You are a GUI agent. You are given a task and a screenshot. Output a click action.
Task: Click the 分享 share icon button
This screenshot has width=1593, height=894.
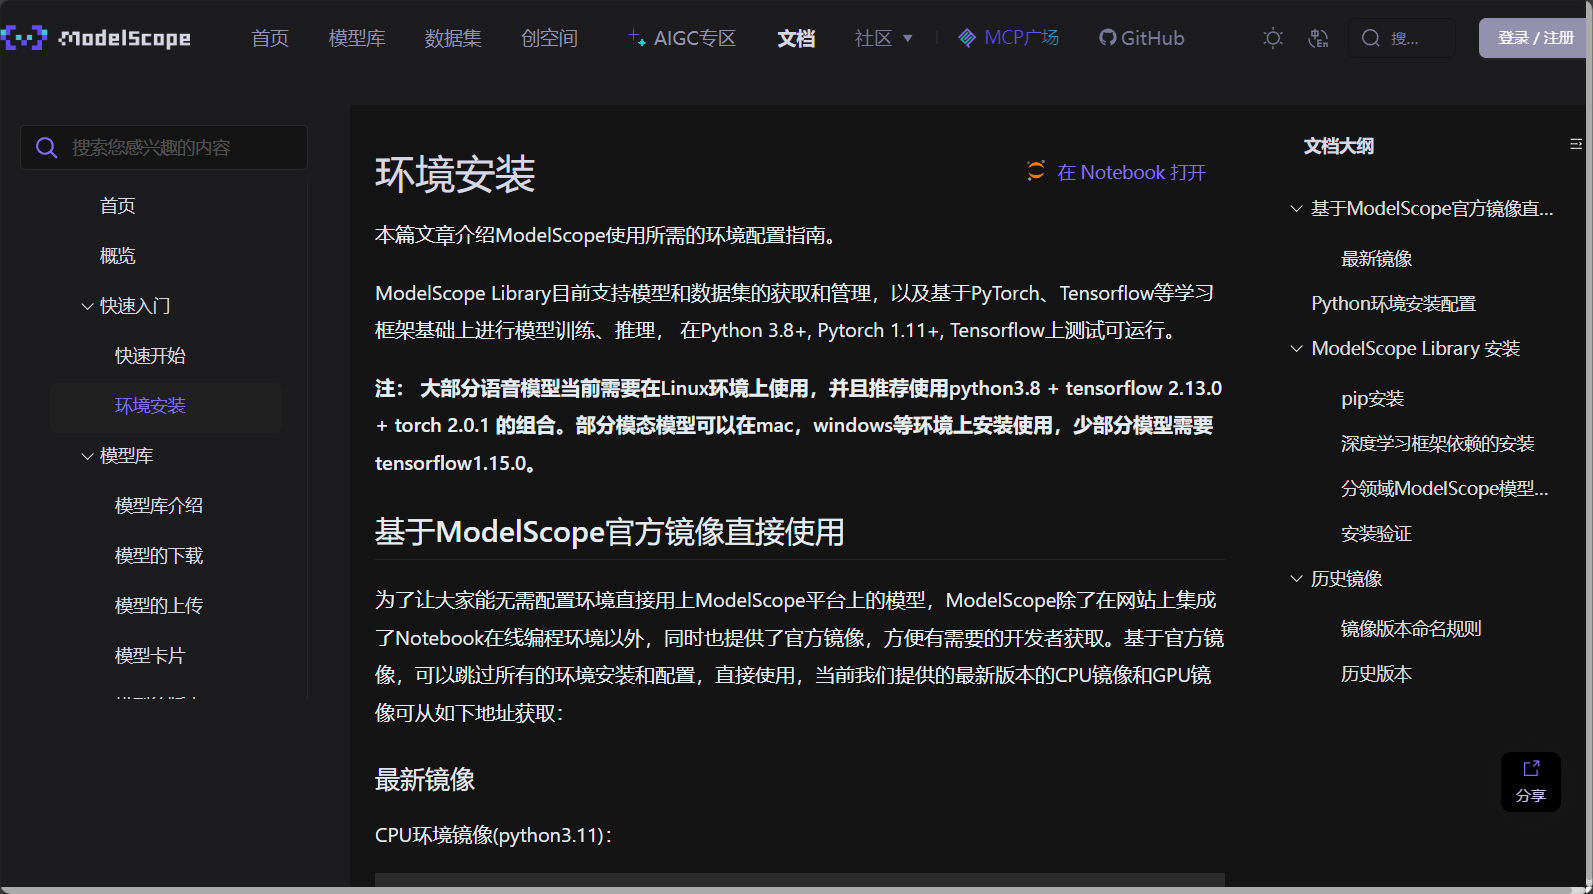tap(1531, 781)
